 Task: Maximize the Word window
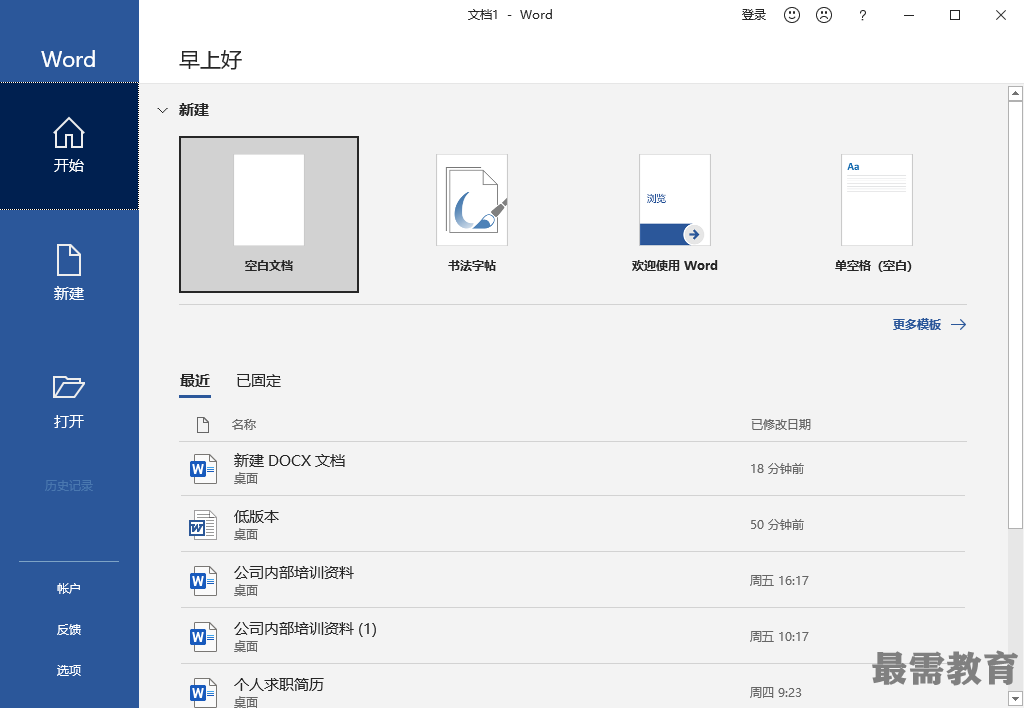click(x=955, y=15)
